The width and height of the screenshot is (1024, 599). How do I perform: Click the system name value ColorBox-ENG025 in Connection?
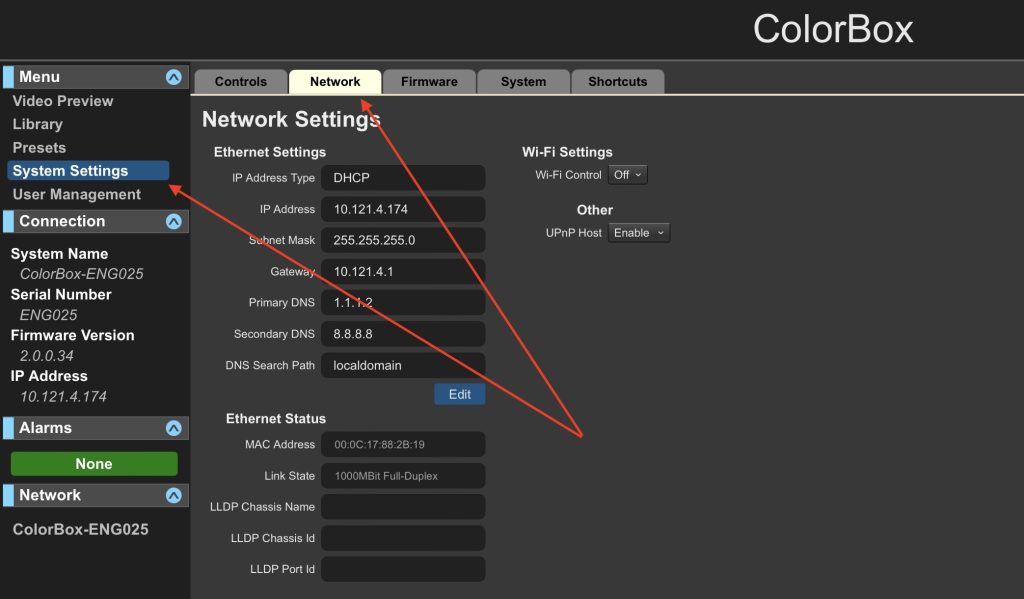(x=82, y=274)
